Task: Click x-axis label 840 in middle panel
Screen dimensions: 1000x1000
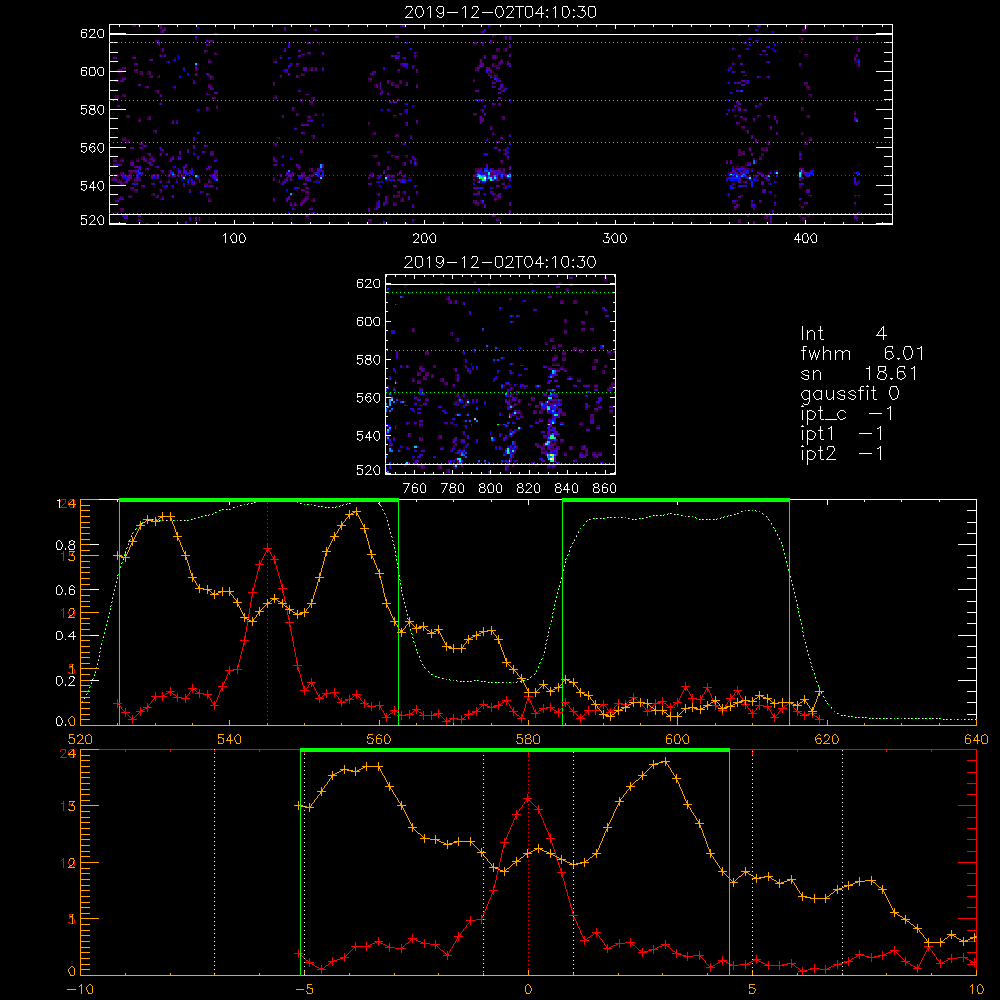Action: coord(566,489)
